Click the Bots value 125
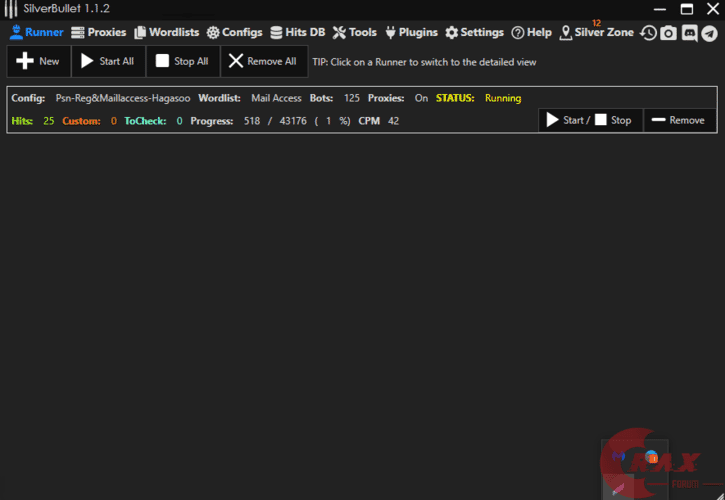725x500 pixels. click(x=351, y=98)
